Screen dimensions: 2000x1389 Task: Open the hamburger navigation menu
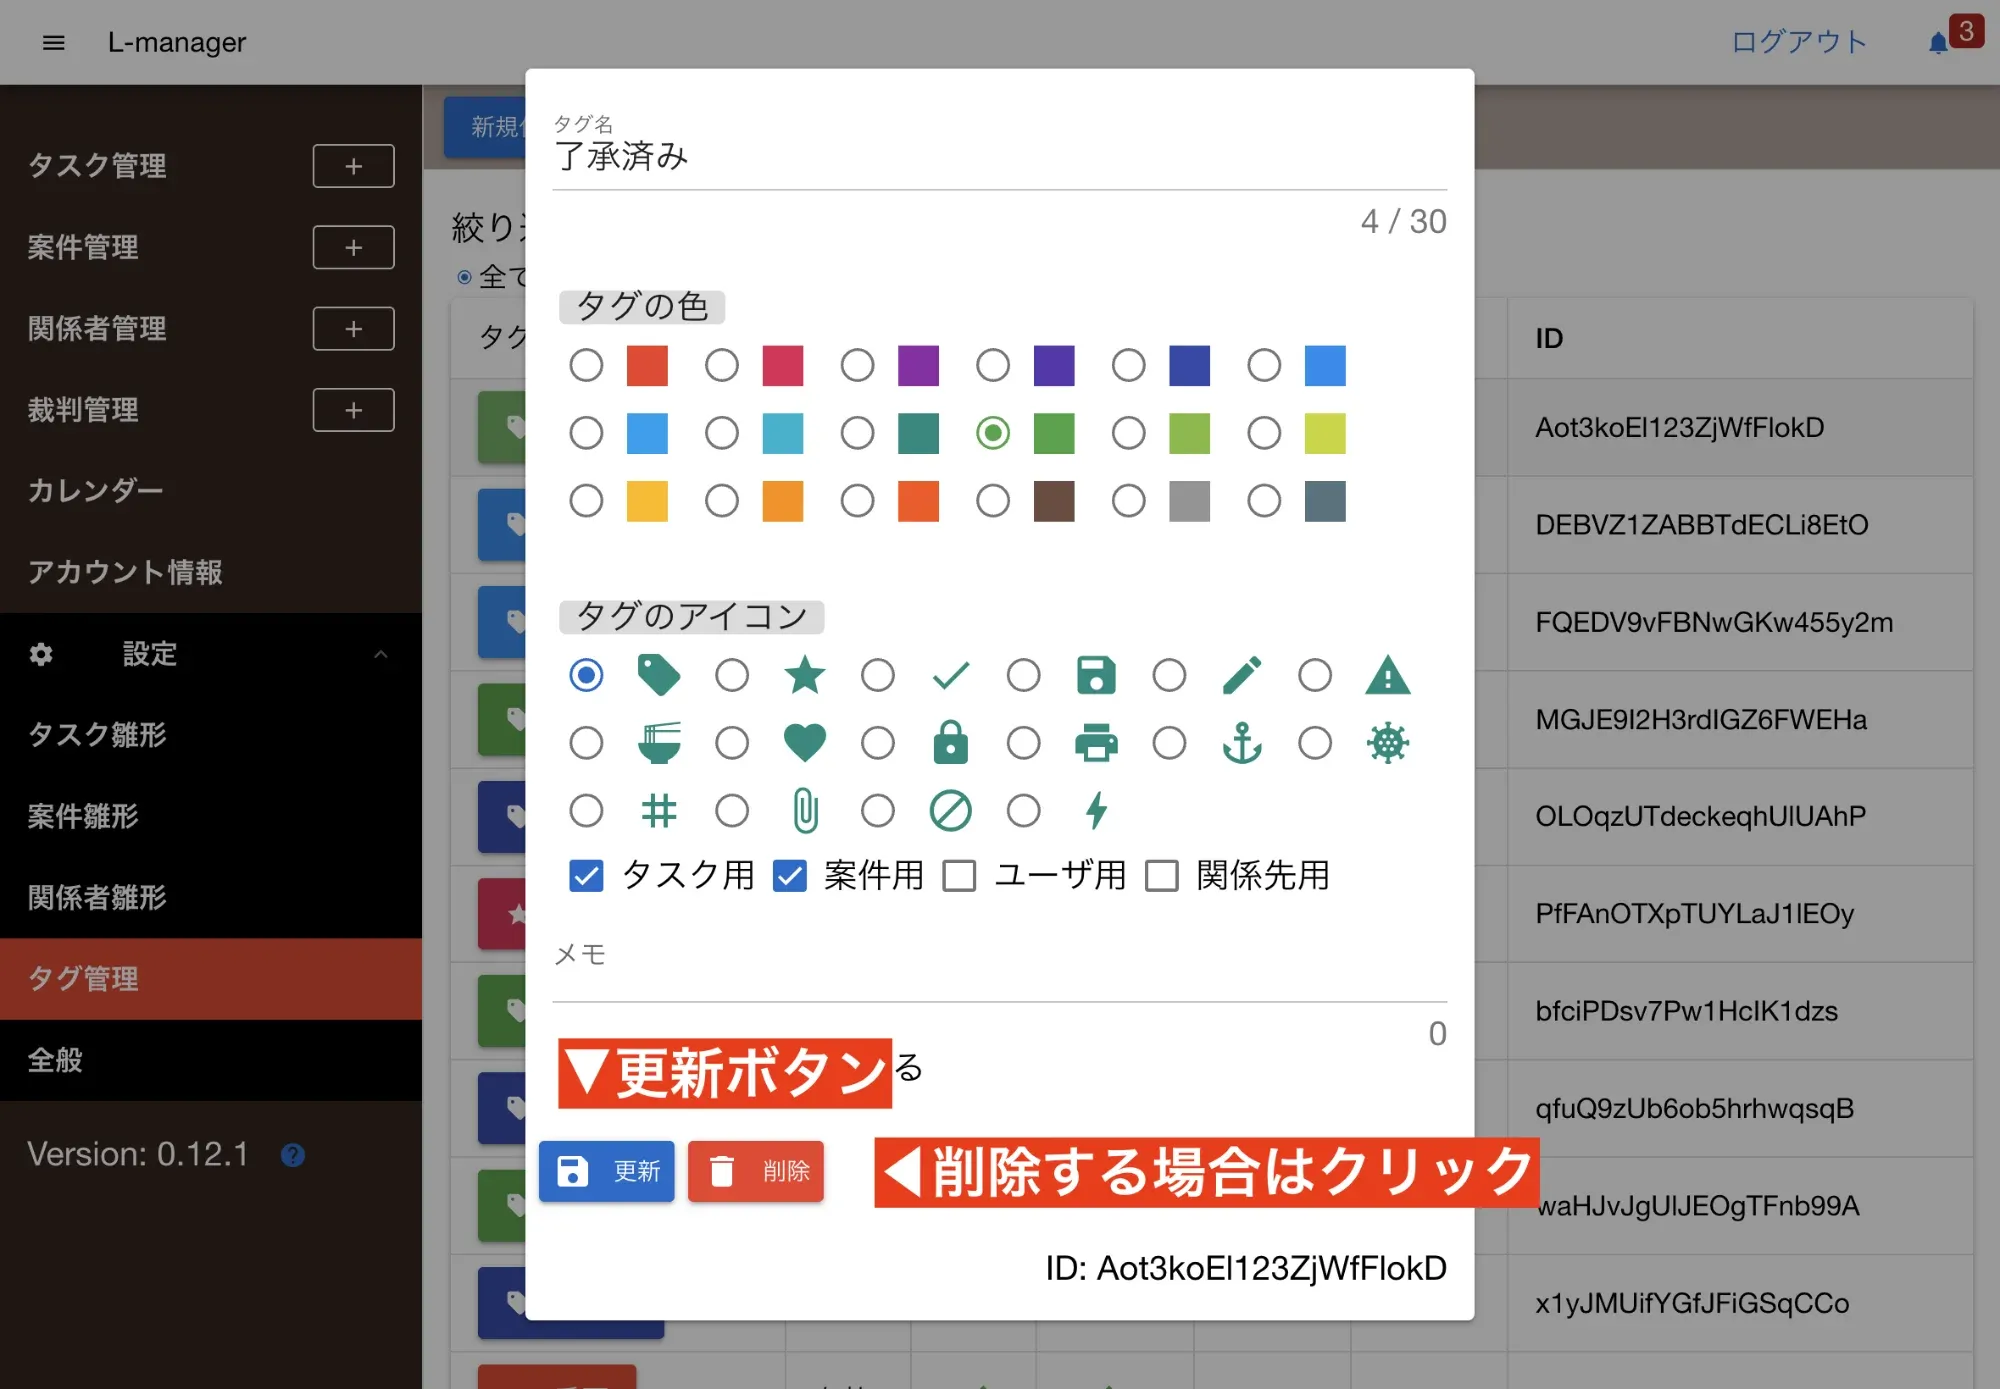(x=54, y=42)
